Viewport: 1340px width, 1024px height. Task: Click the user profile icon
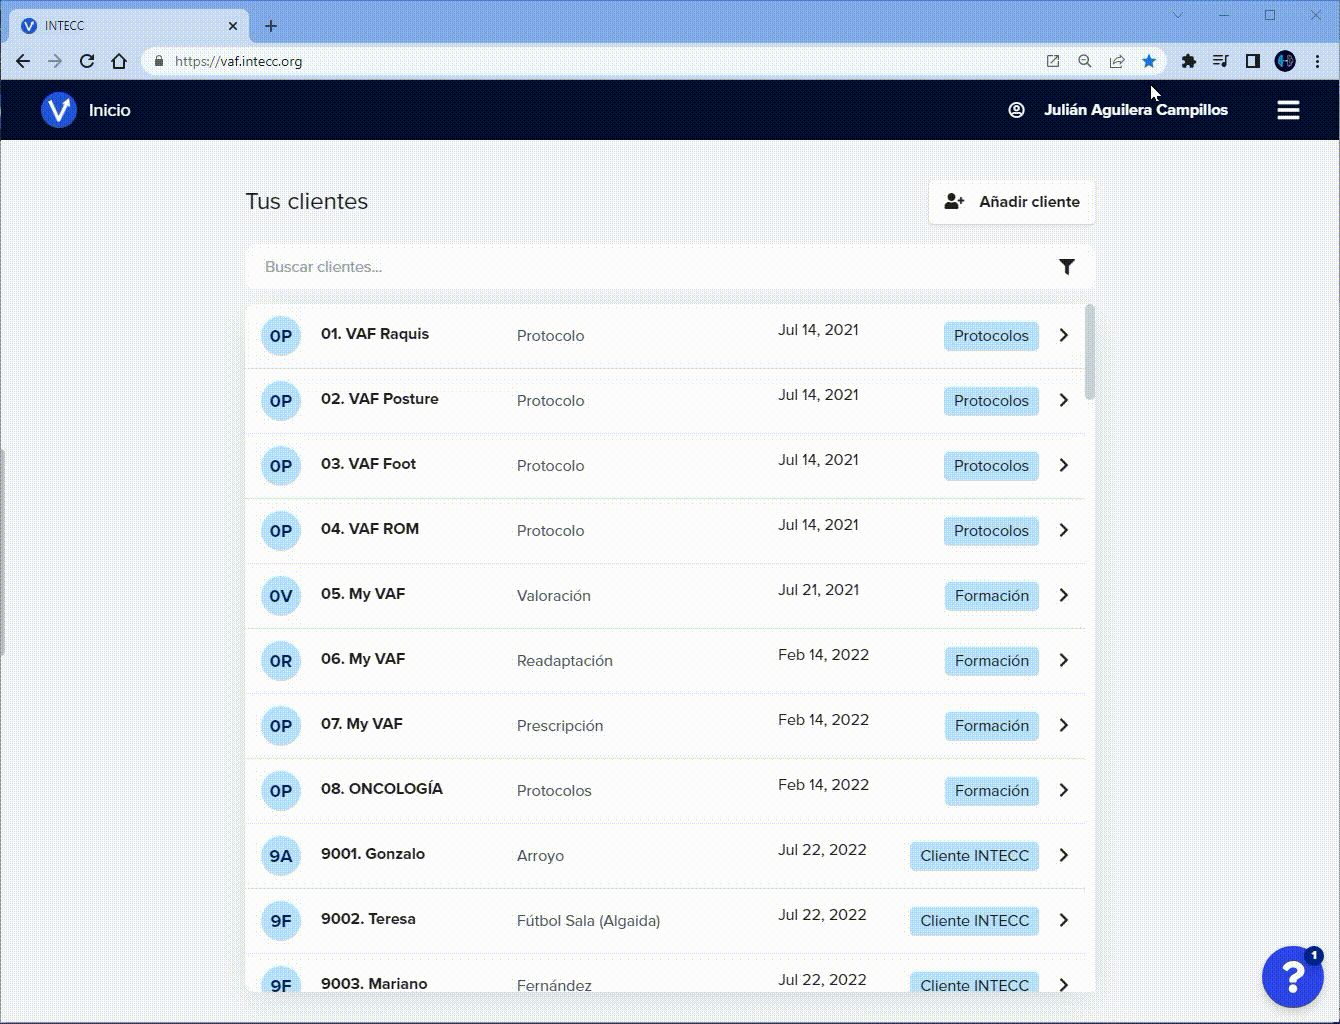1016,110
